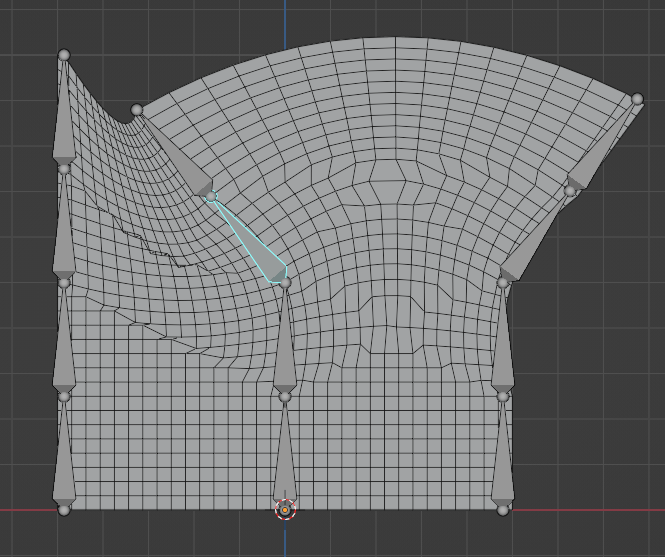Click the joint at mesh's bottom-right corner

click(x=503, y=510)
